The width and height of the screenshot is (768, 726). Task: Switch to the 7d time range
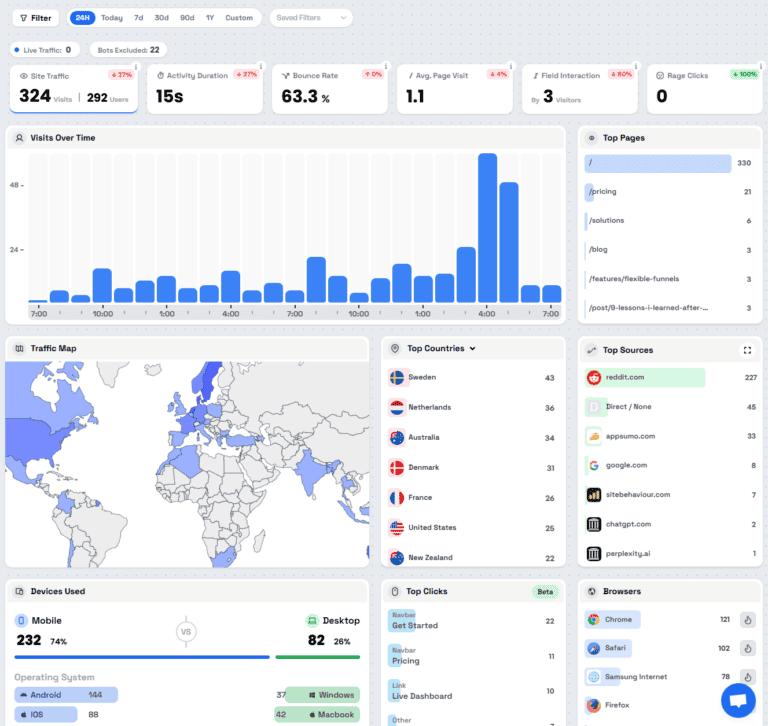[139, 18]
